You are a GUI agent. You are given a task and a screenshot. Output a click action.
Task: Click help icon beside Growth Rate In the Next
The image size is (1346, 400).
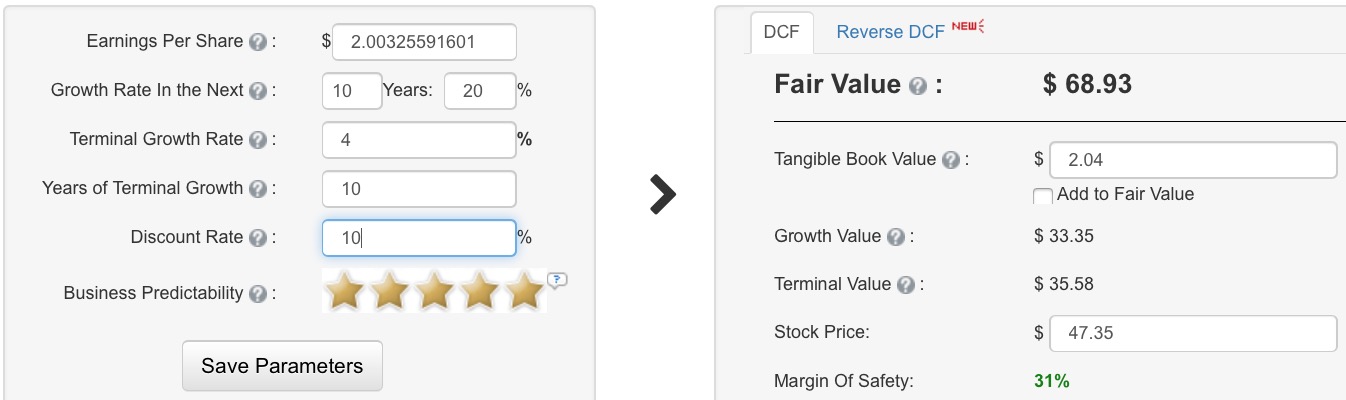pyautogui.click(x=258, y=91)
